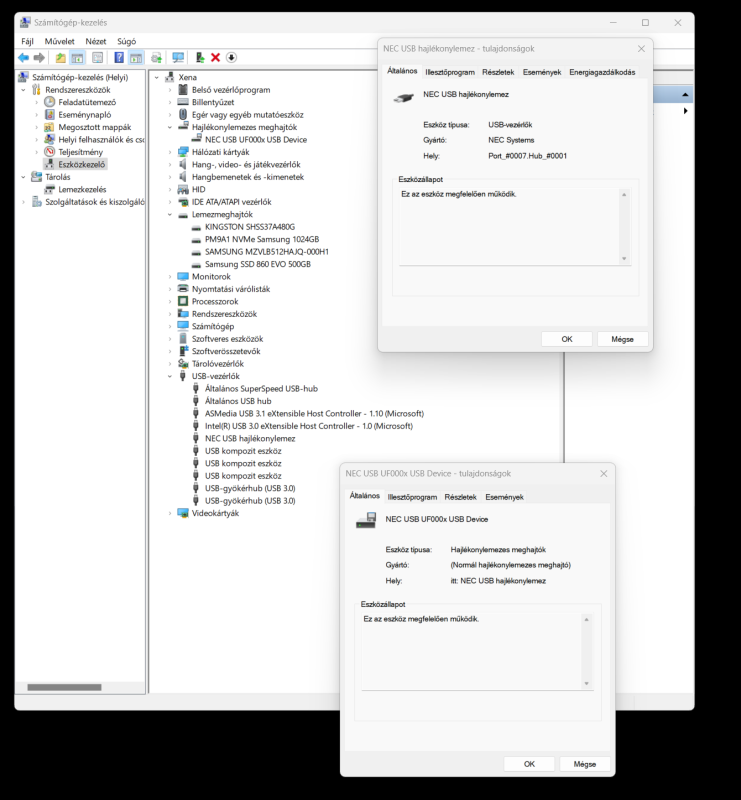Screen dimensions: 741x800
Task: Click OK in NEC USB UF000x USB Device dialog
Action: click(x=529, y=764)
